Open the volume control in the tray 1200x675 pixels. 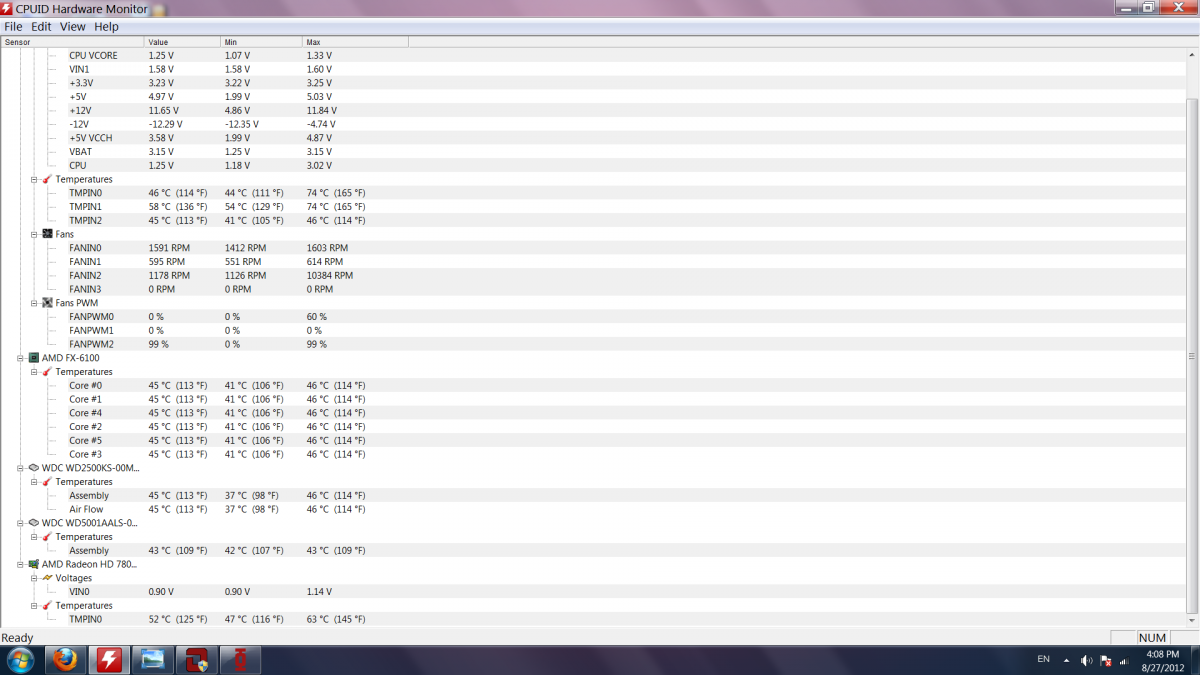(x=1086, y=660)
